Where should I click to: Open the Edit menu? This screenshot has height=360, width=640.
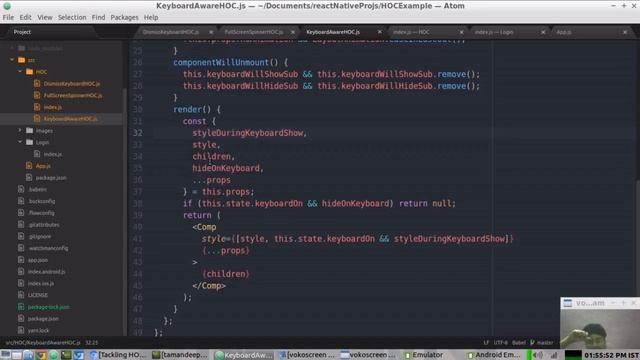coord(25,17)
